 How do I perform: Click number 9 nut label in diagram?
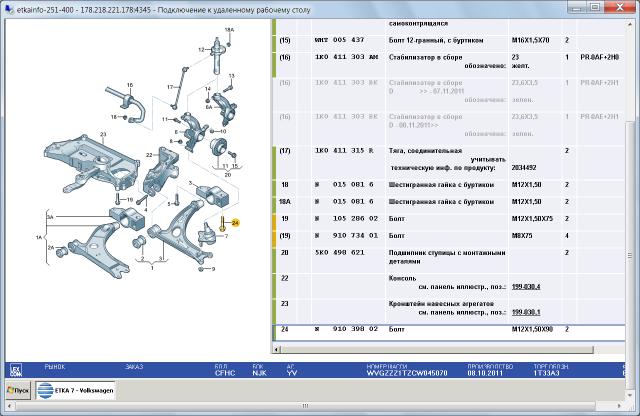coord(213,269)
